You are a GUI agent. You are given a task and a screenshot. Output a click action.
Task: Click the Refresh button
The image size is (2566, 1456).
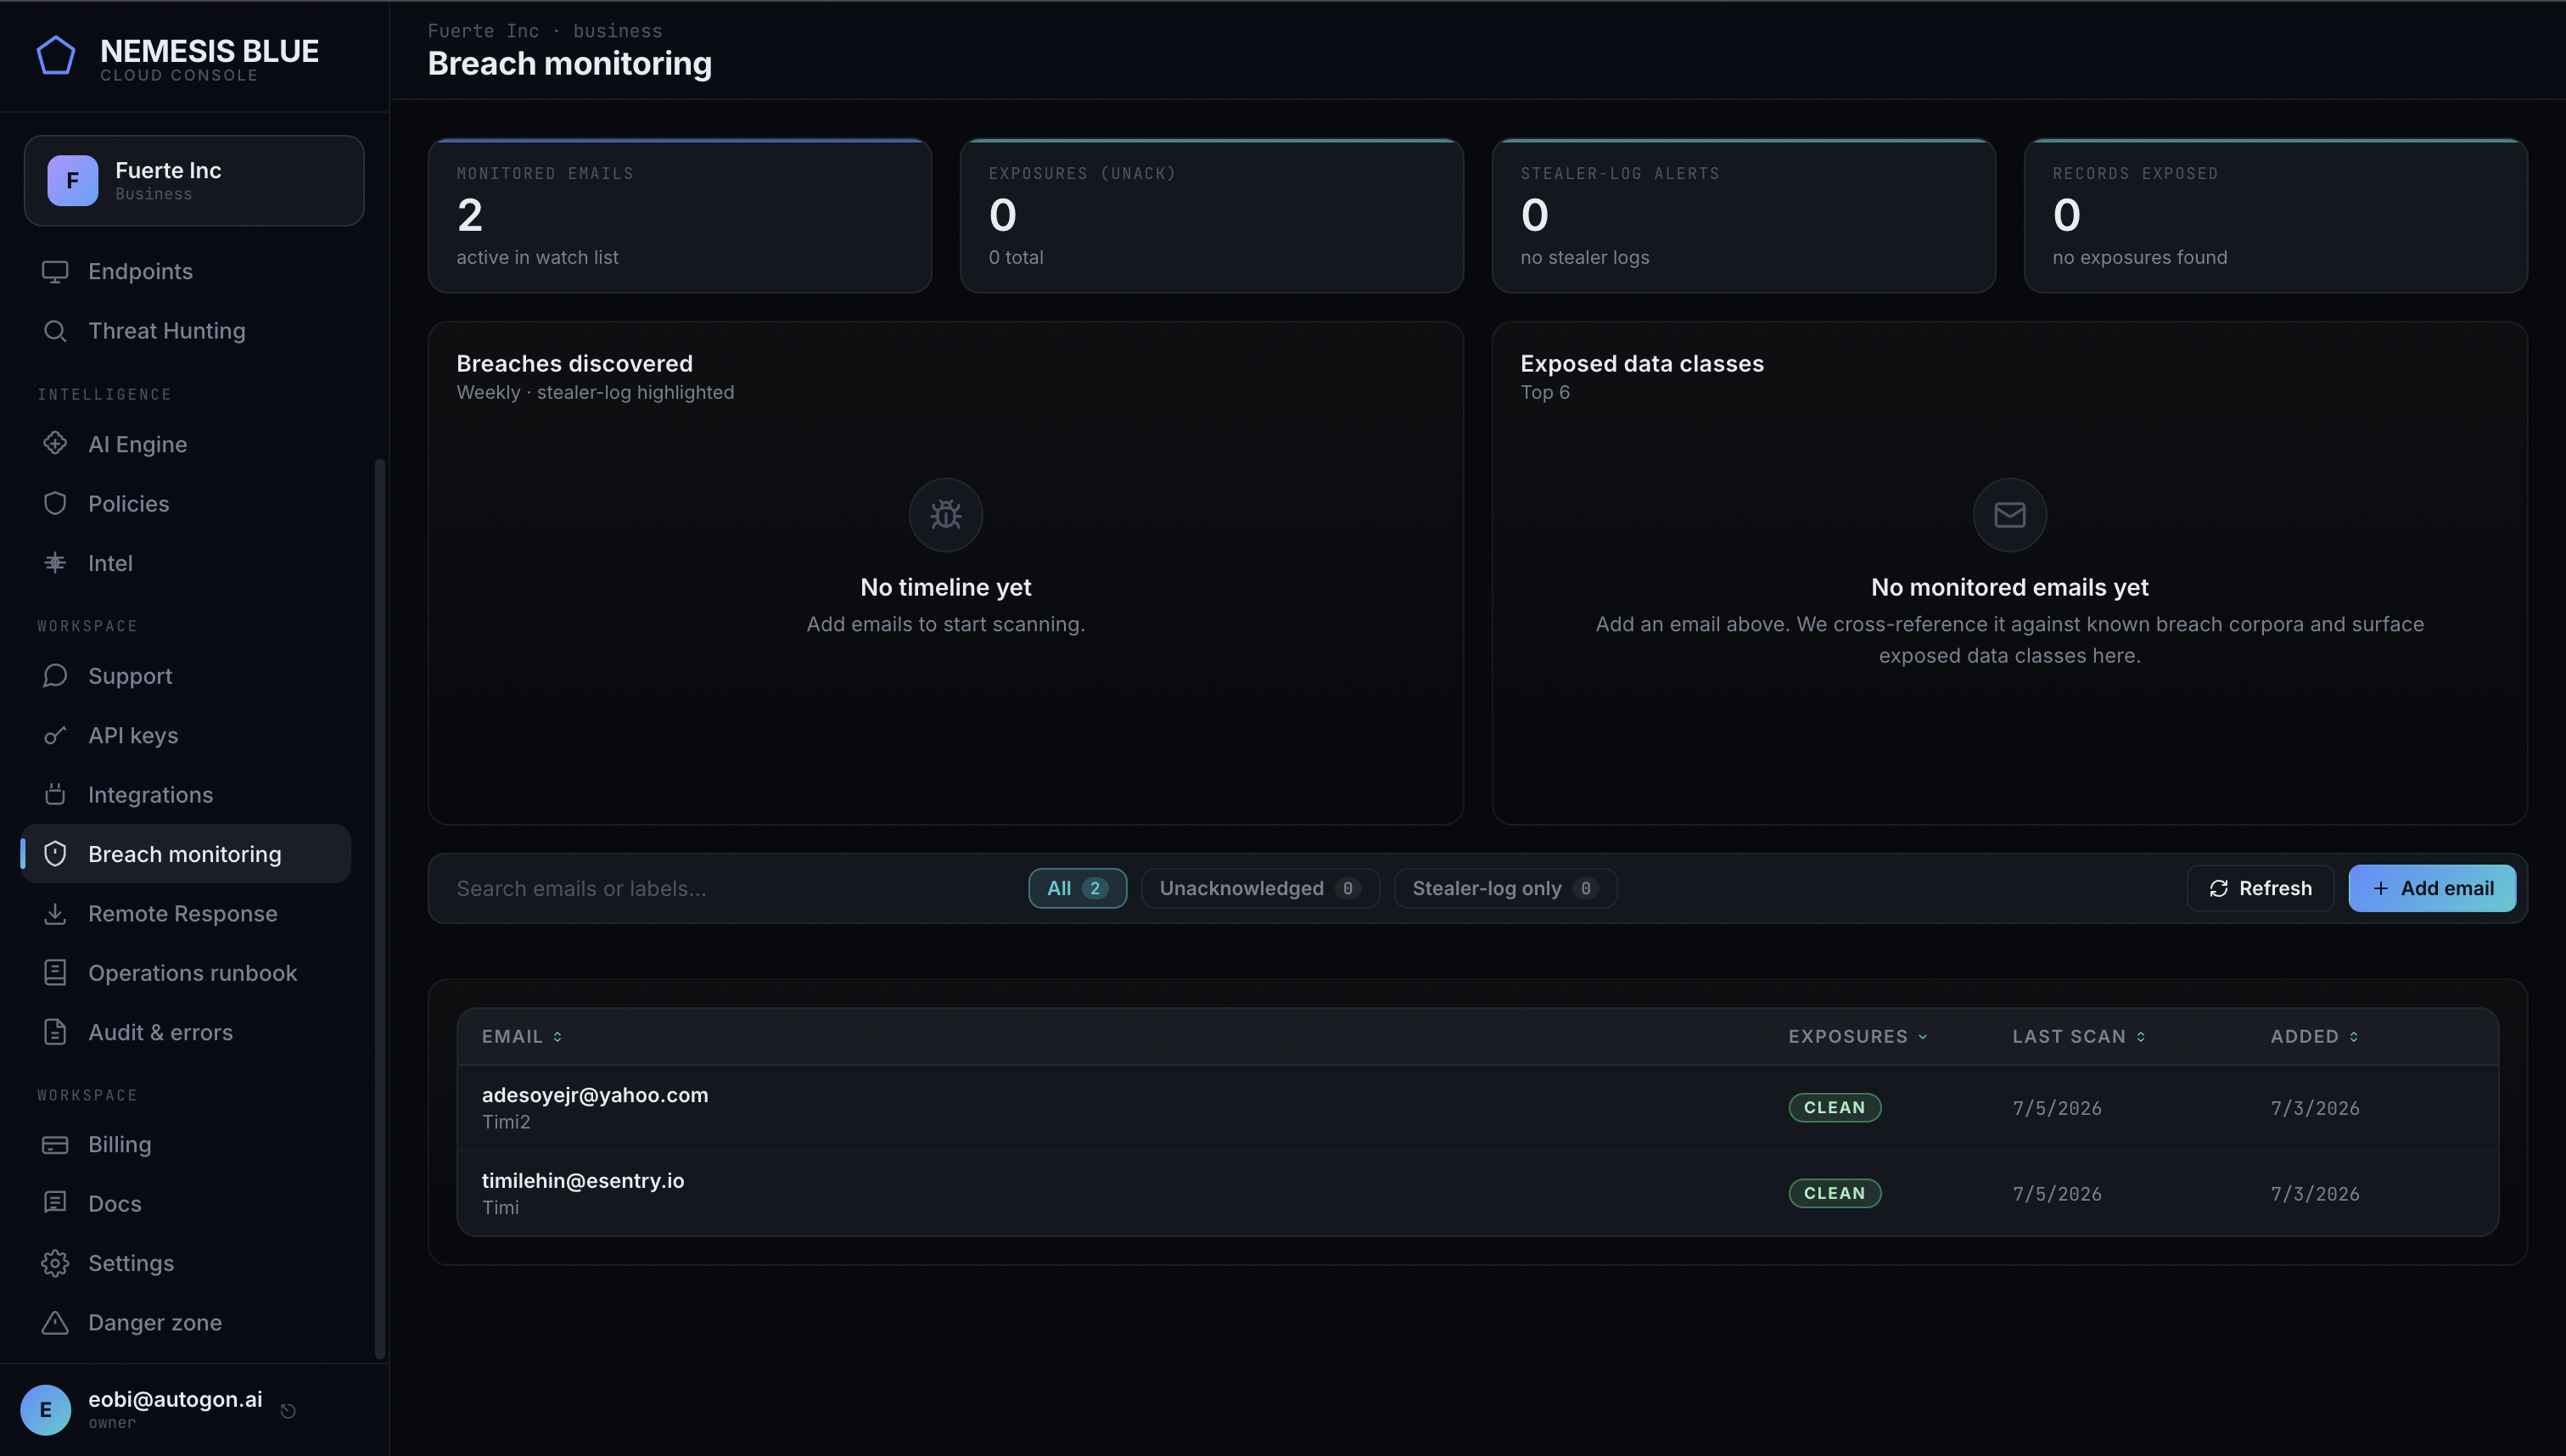(2260, 888)
